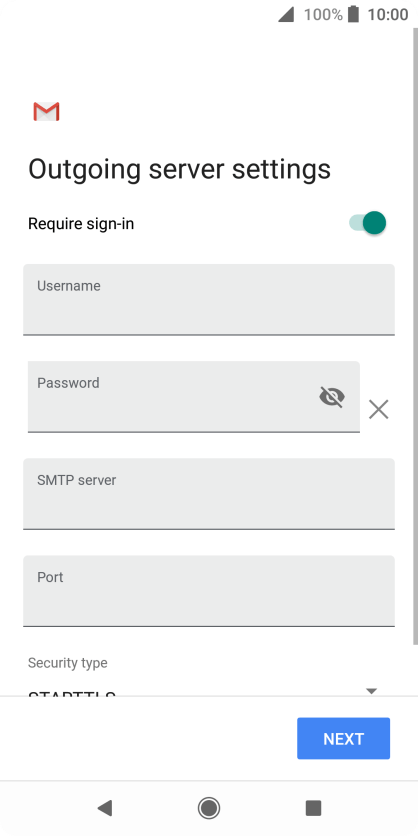418x836 pixels.
Task: Toggle password visibility eye icon
Action: tap(332, 397)
